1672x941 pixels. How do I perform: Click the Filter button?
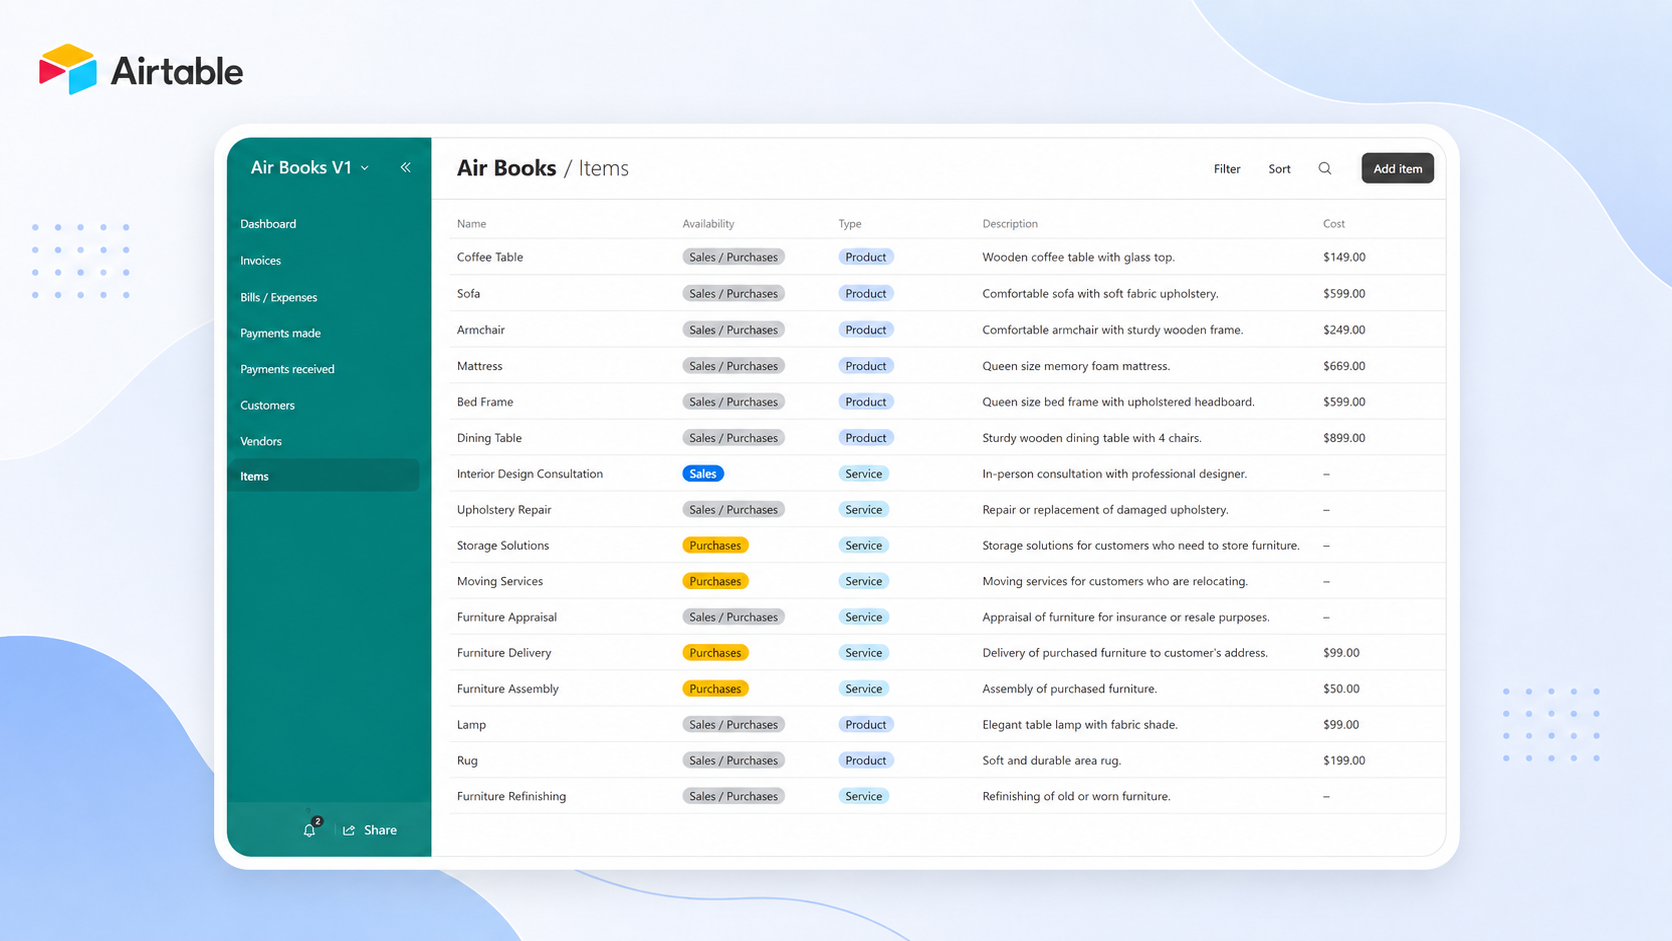(1227, 169)
